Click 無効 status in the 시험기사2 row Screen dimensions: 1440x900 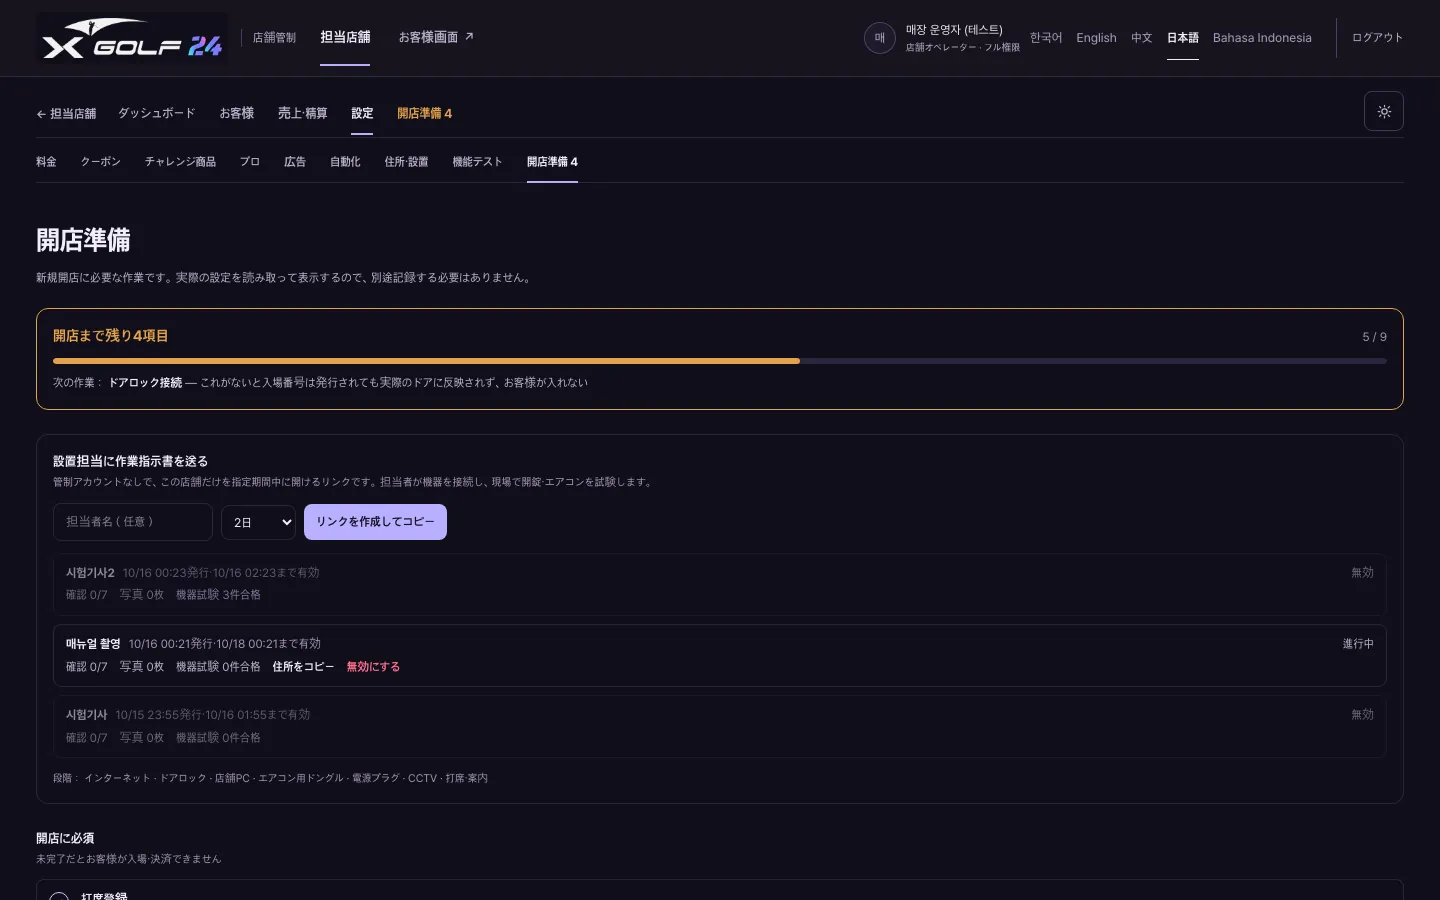click(1363, 573)
